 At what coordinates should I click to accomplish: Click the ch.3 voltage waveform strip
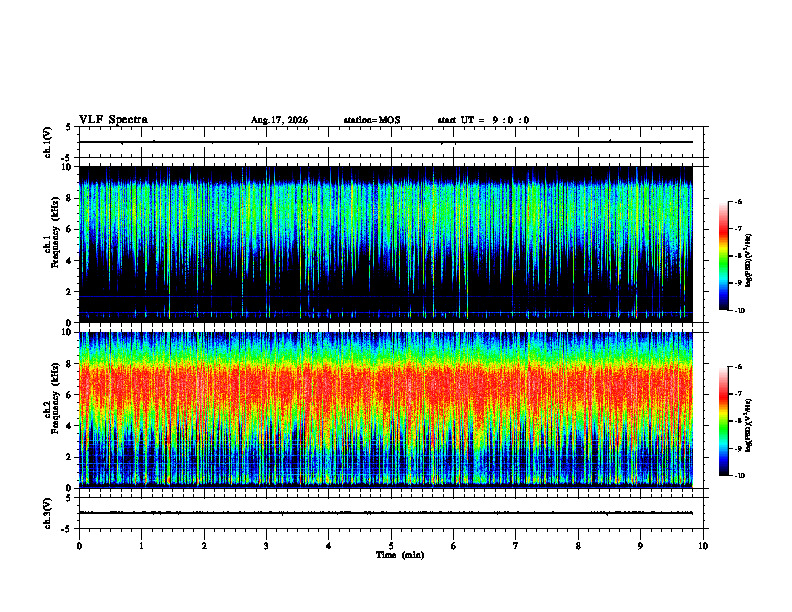(x=391, y=513)
